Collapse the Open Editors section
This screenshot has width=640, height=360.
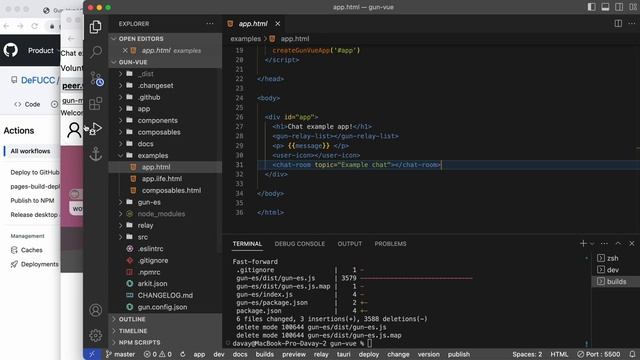(166, 39)
